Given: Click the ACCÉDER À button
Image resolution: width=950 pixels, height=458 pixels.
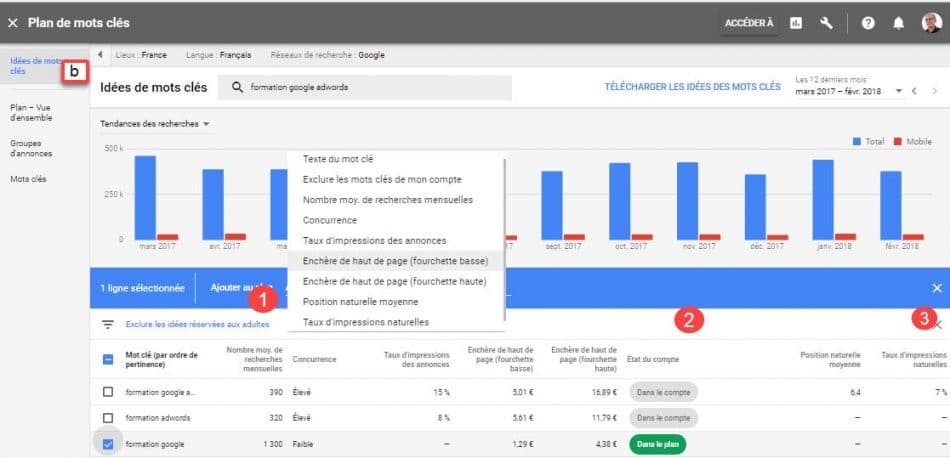Looking at the screenshot, I should click(x=749, y=23).
